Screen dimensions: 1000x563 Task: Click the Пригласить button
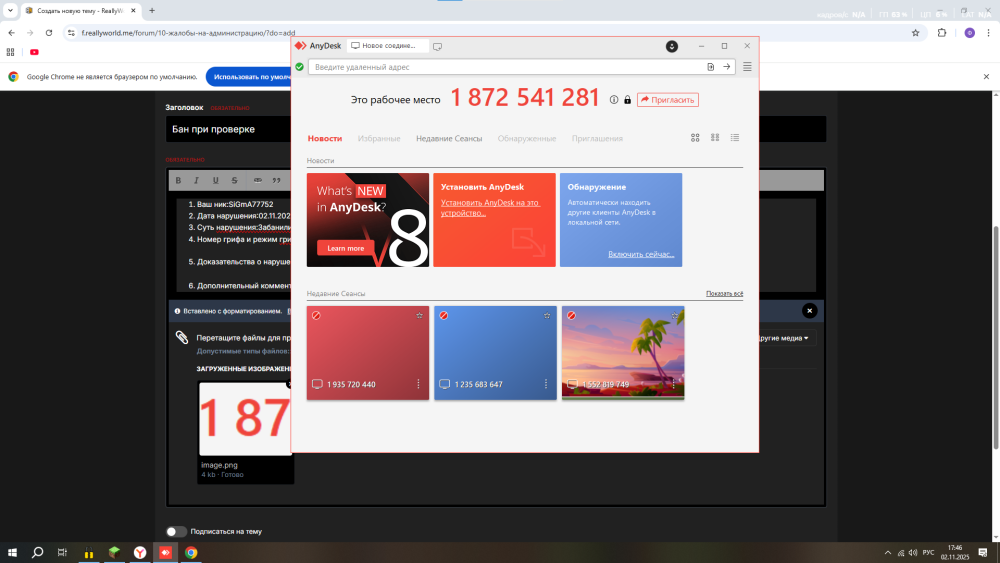click(x=668, y=100)
